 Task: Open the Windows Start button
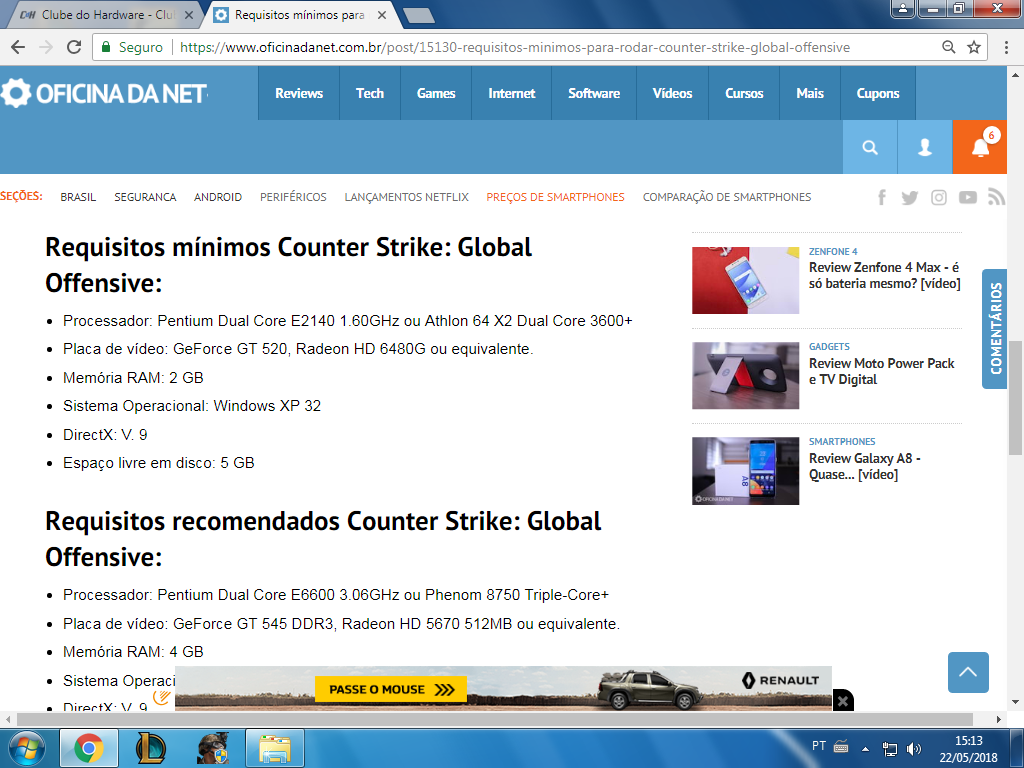pos(27,748)
